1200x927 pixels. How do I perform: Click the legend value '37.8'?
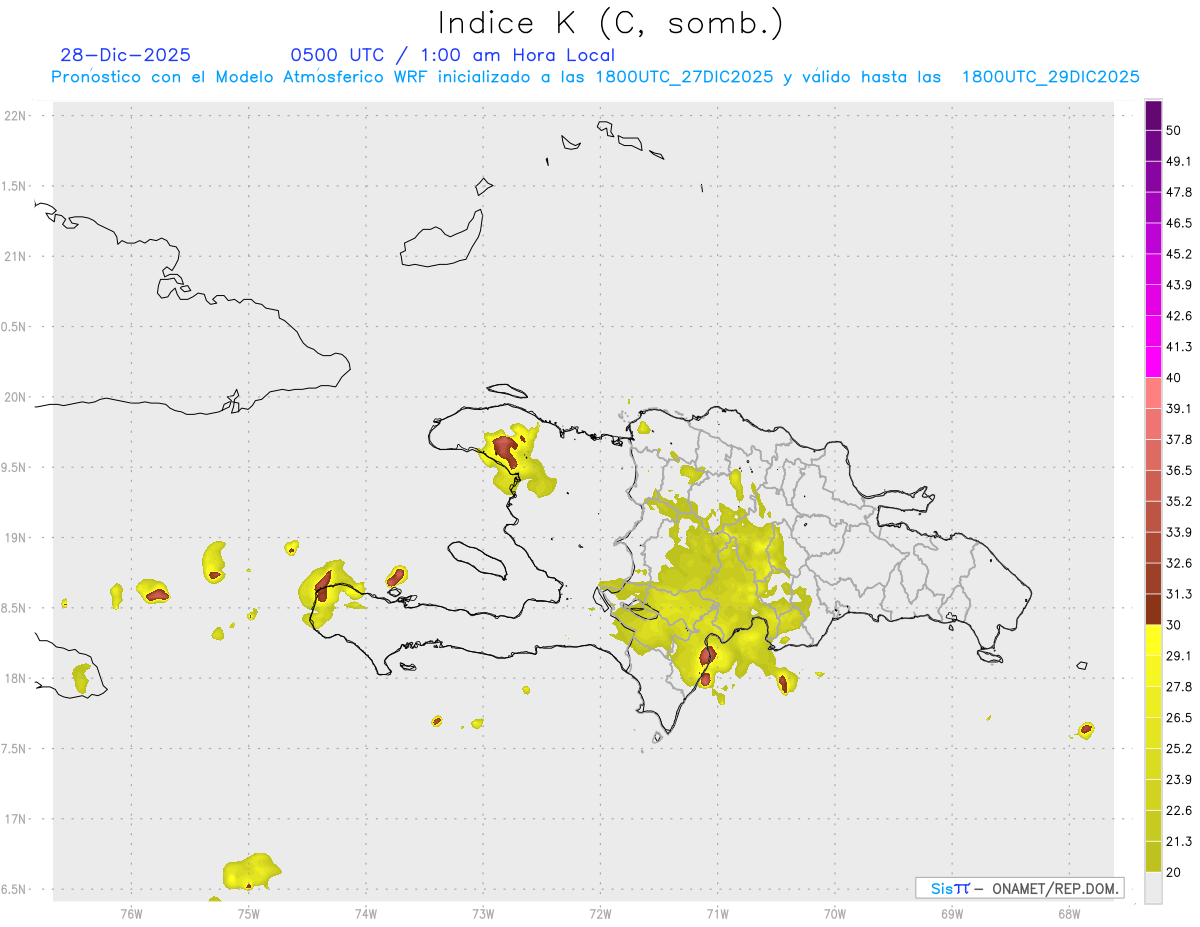(1179, 439)
